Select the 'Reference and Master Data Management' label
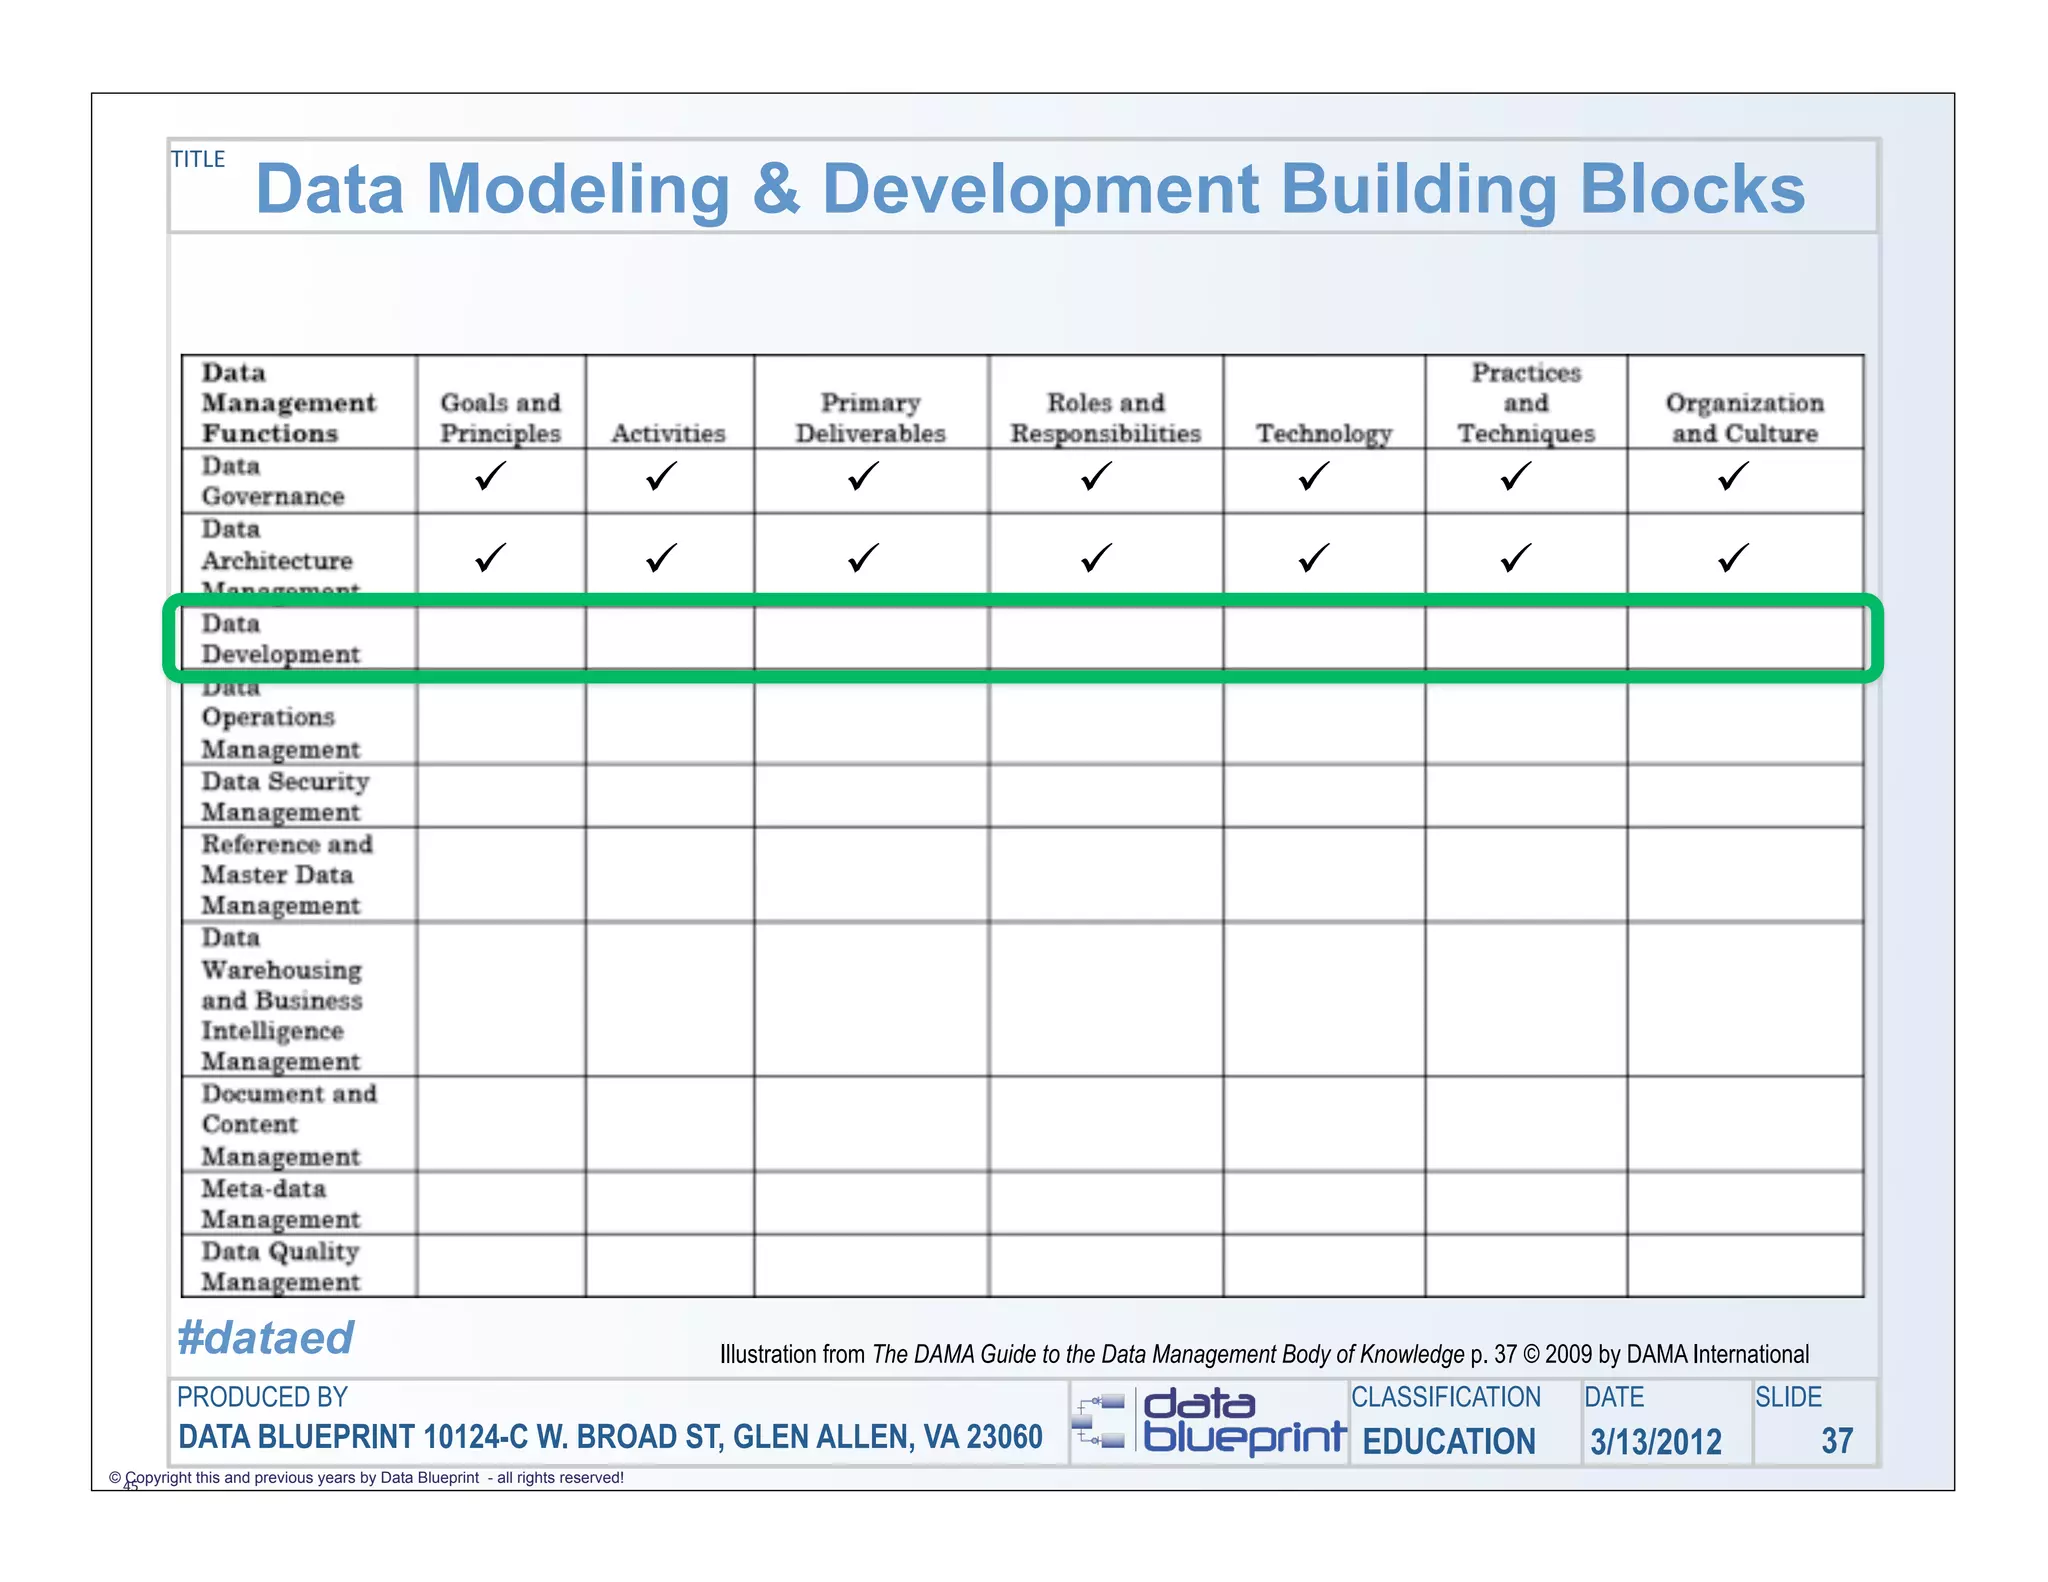 288,875
